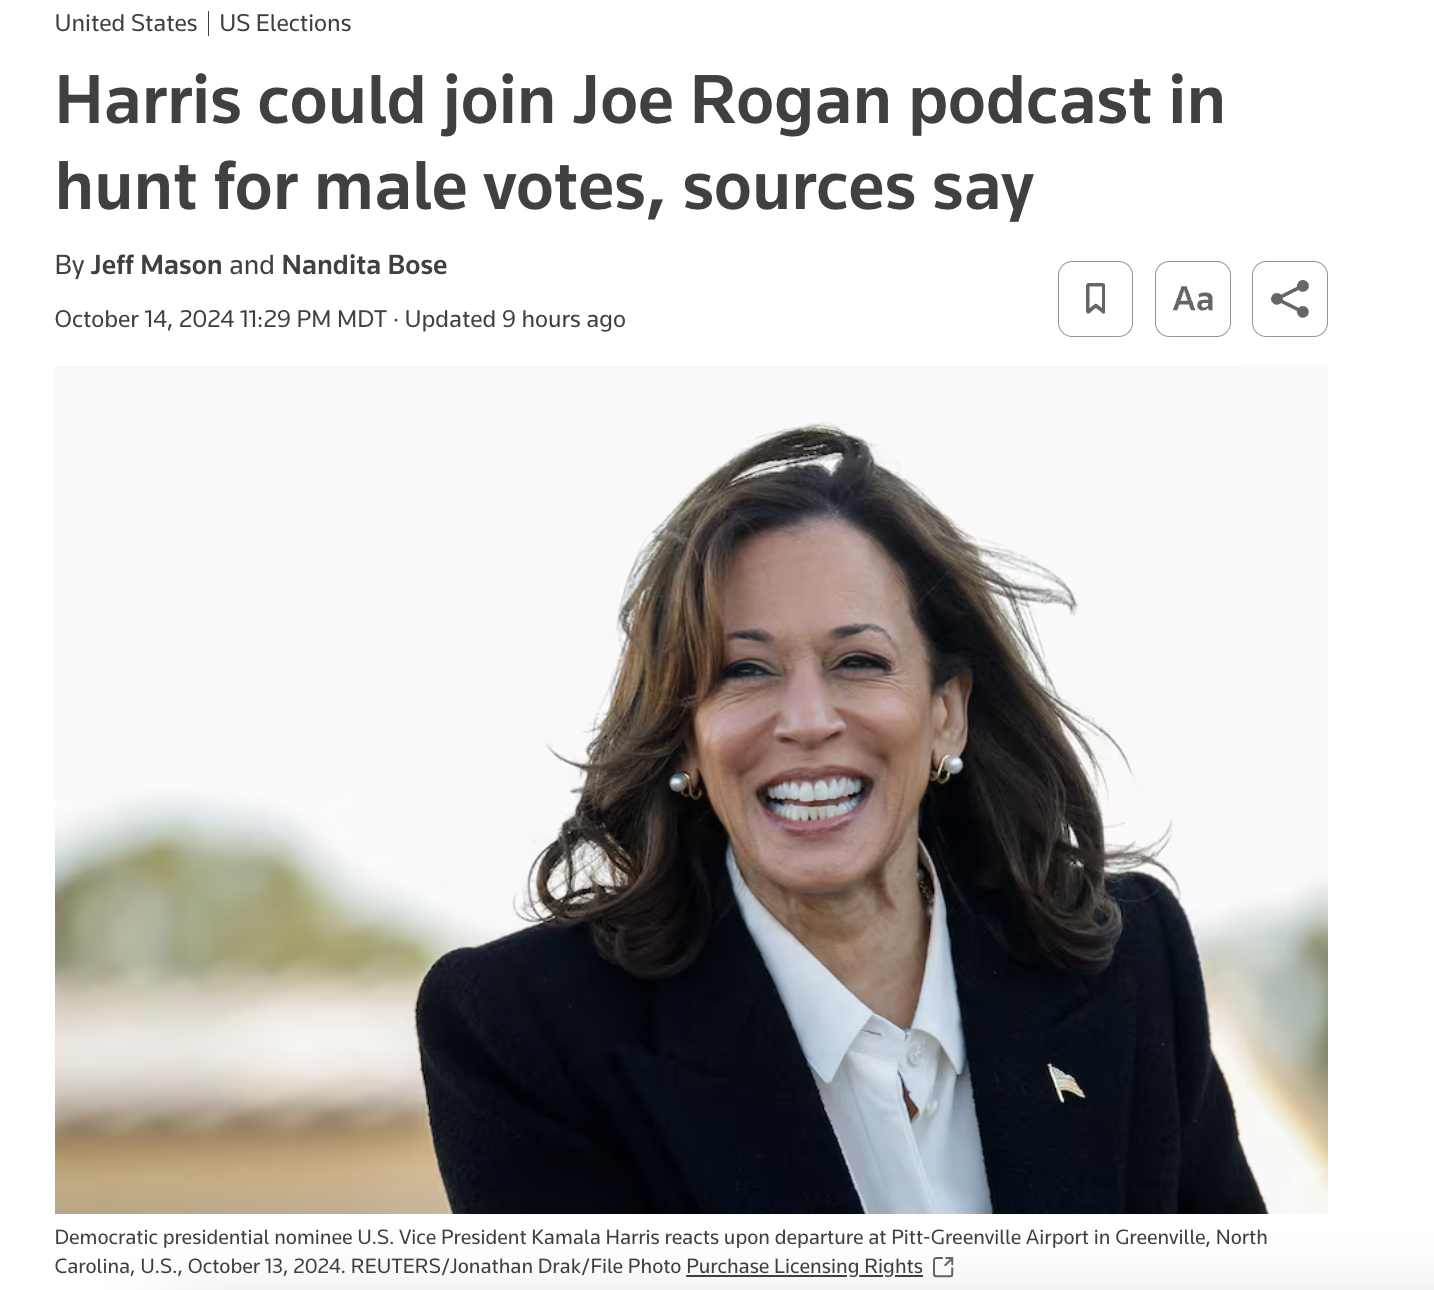This screenshot has height=1290, width=1434.
Task: View author Nandita Bose's profile
Action: pos(364,265)
